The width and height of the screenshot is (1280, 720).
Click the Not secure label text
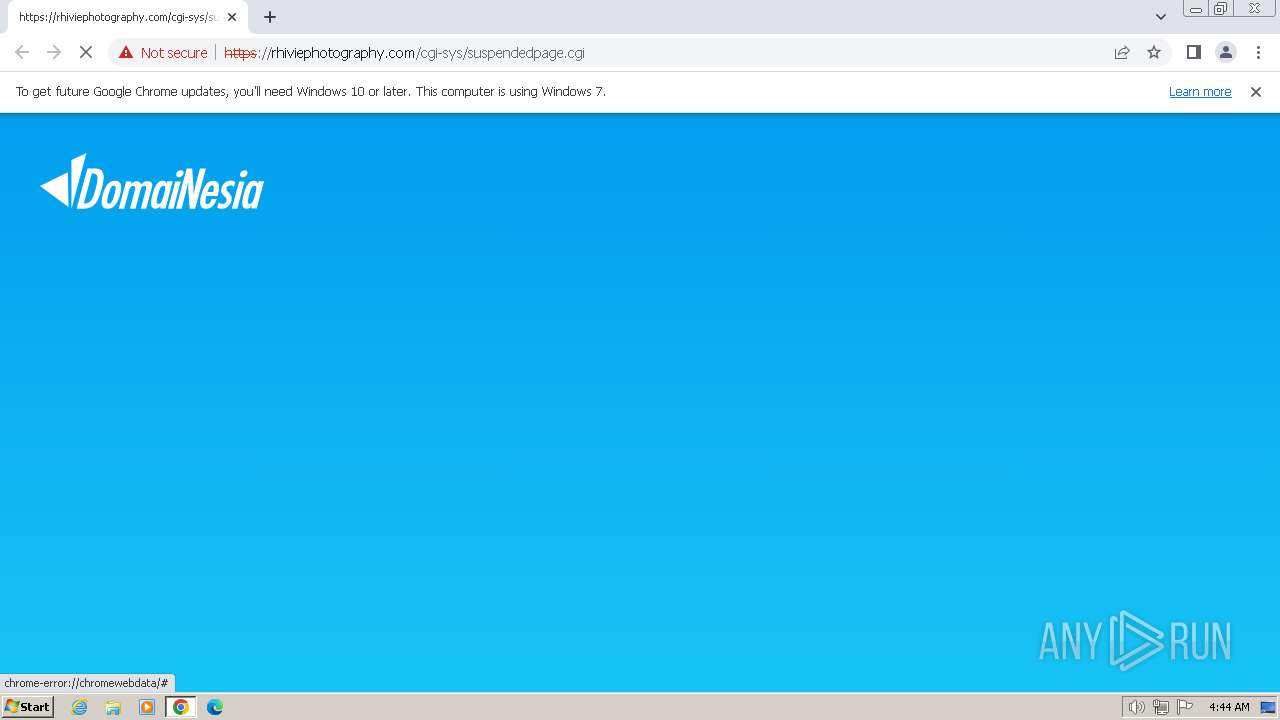(x=174, y=52)
